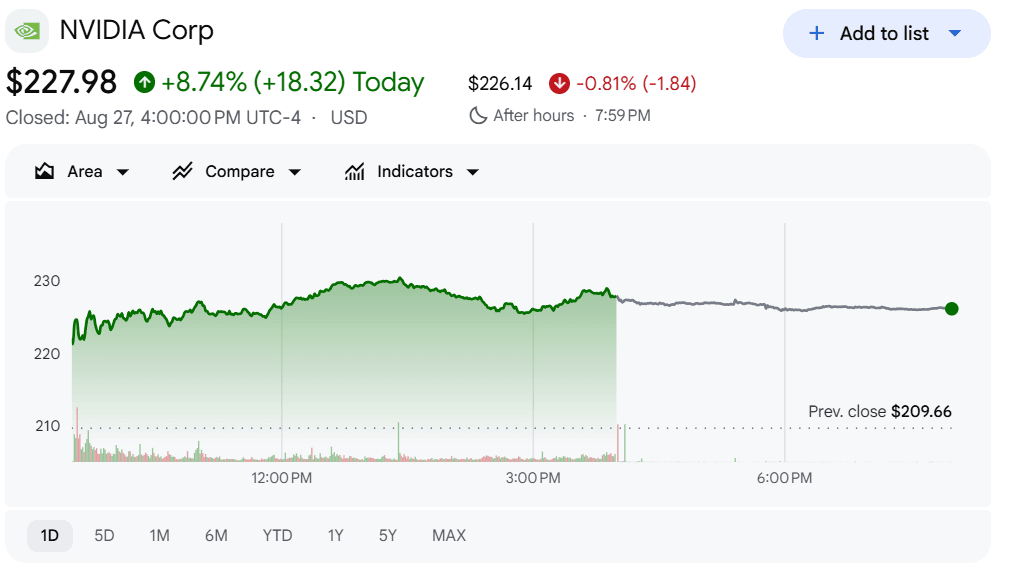Screen dimensions: 1010x580
Task: Click the Compare lines icon
Action: (182, 171)
